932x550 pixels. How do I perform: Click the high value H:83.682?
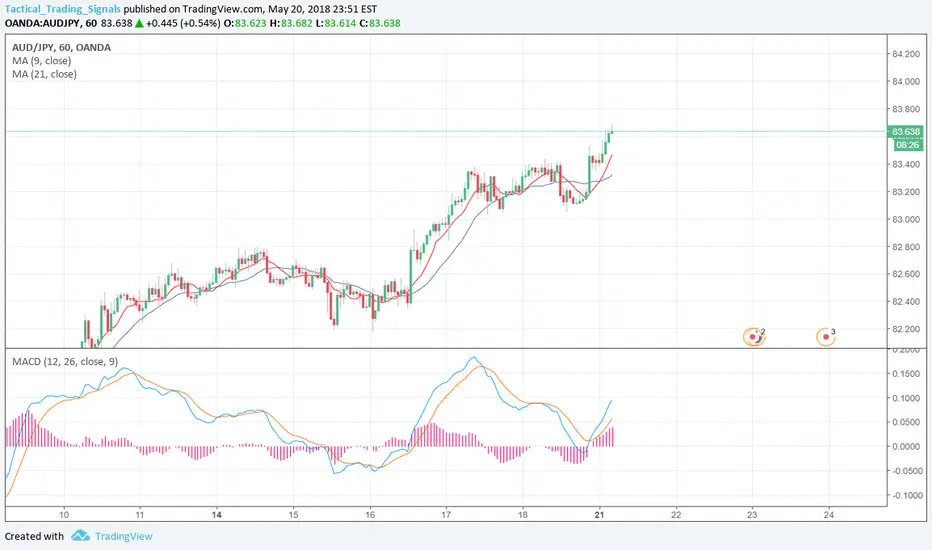[291, 24]
